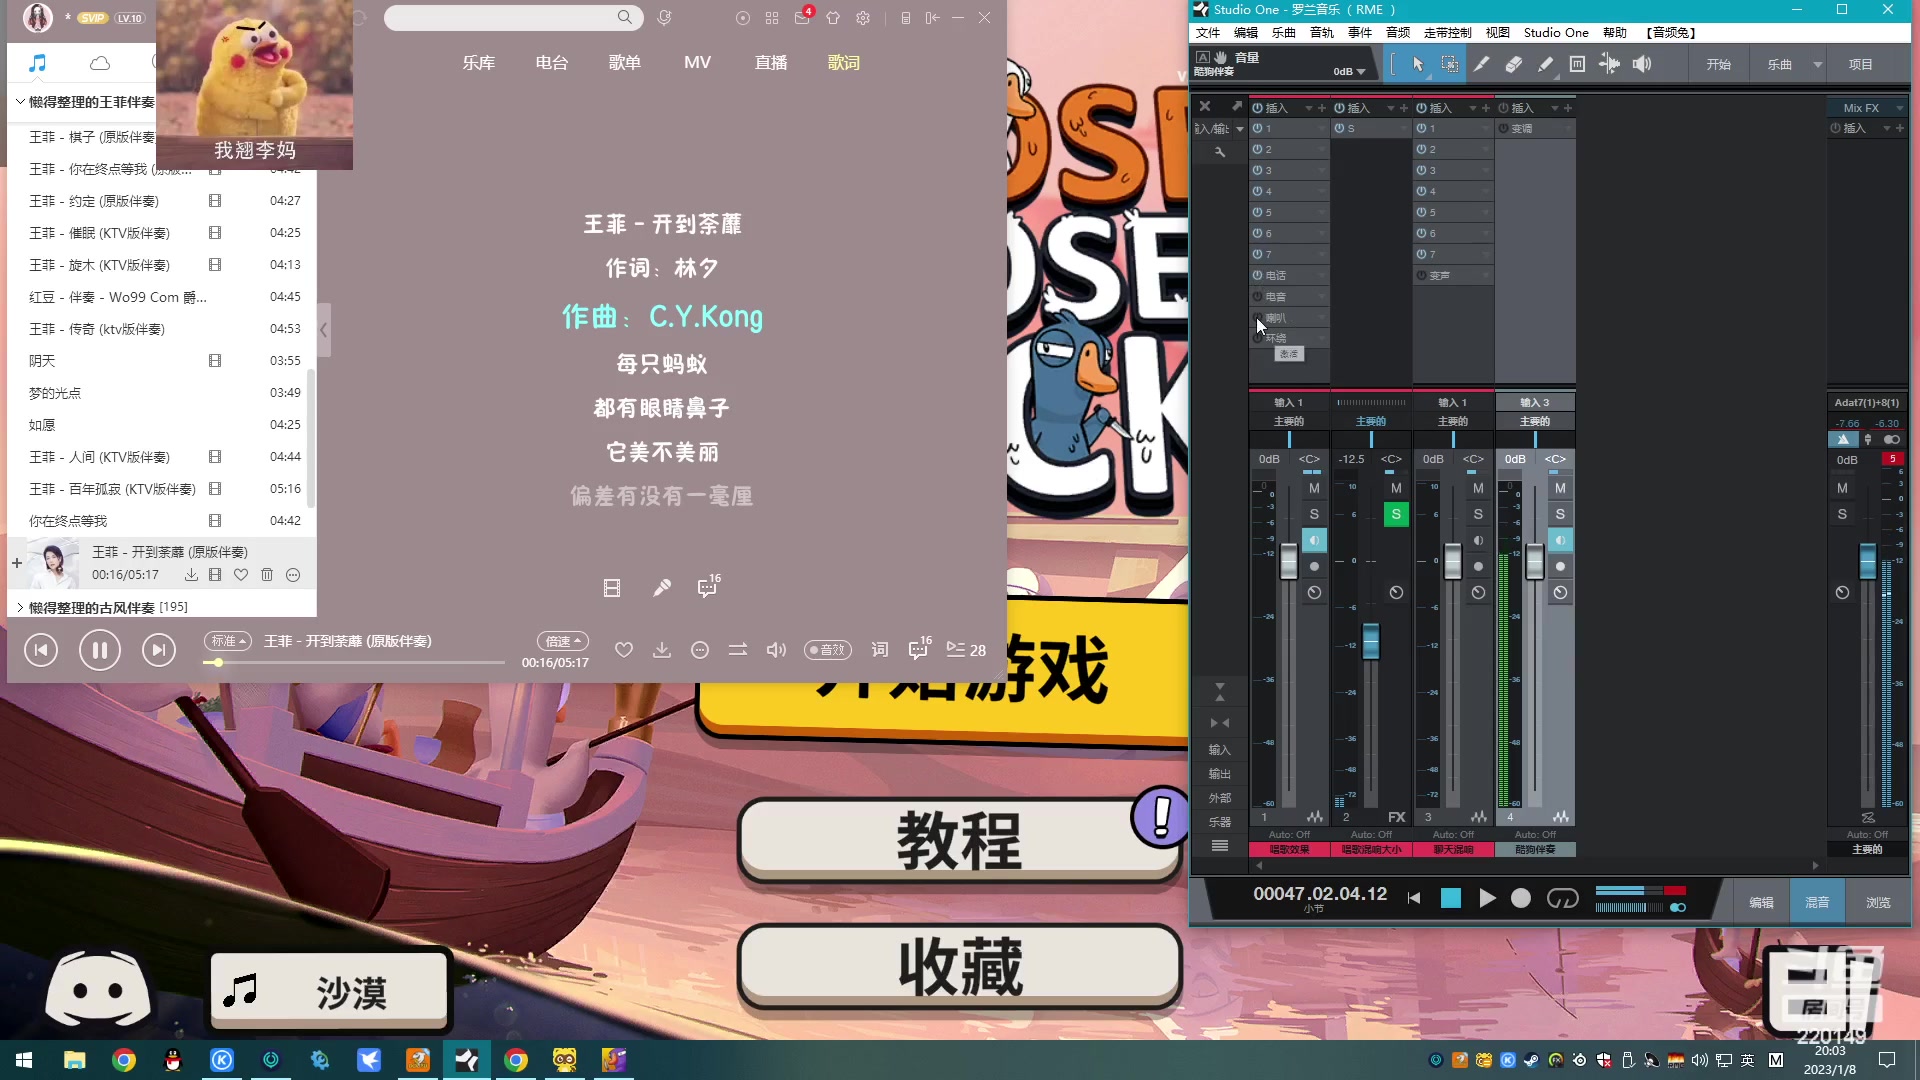
Task: Unsolo channel 2 with green S button
Action: tap(1396, 514)
